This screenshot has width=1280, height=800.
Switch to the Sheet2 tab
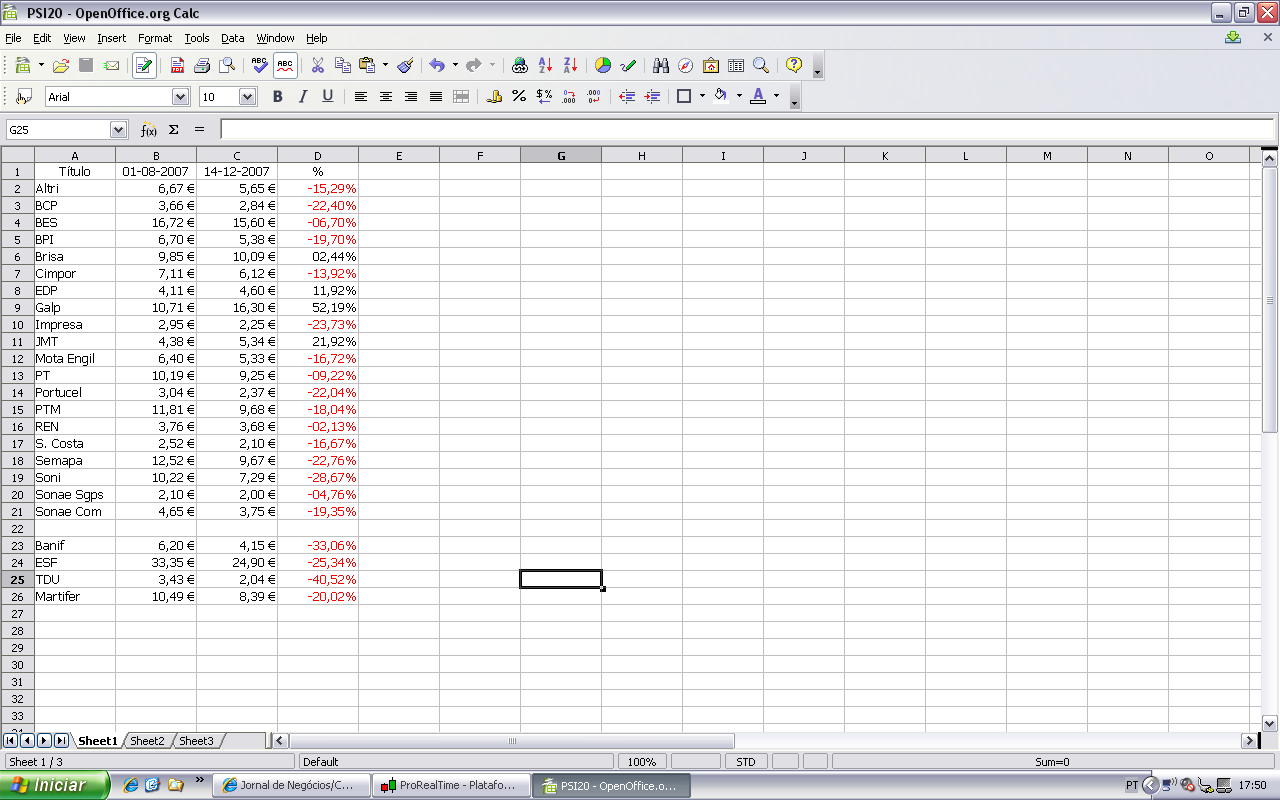coord(147,741)
